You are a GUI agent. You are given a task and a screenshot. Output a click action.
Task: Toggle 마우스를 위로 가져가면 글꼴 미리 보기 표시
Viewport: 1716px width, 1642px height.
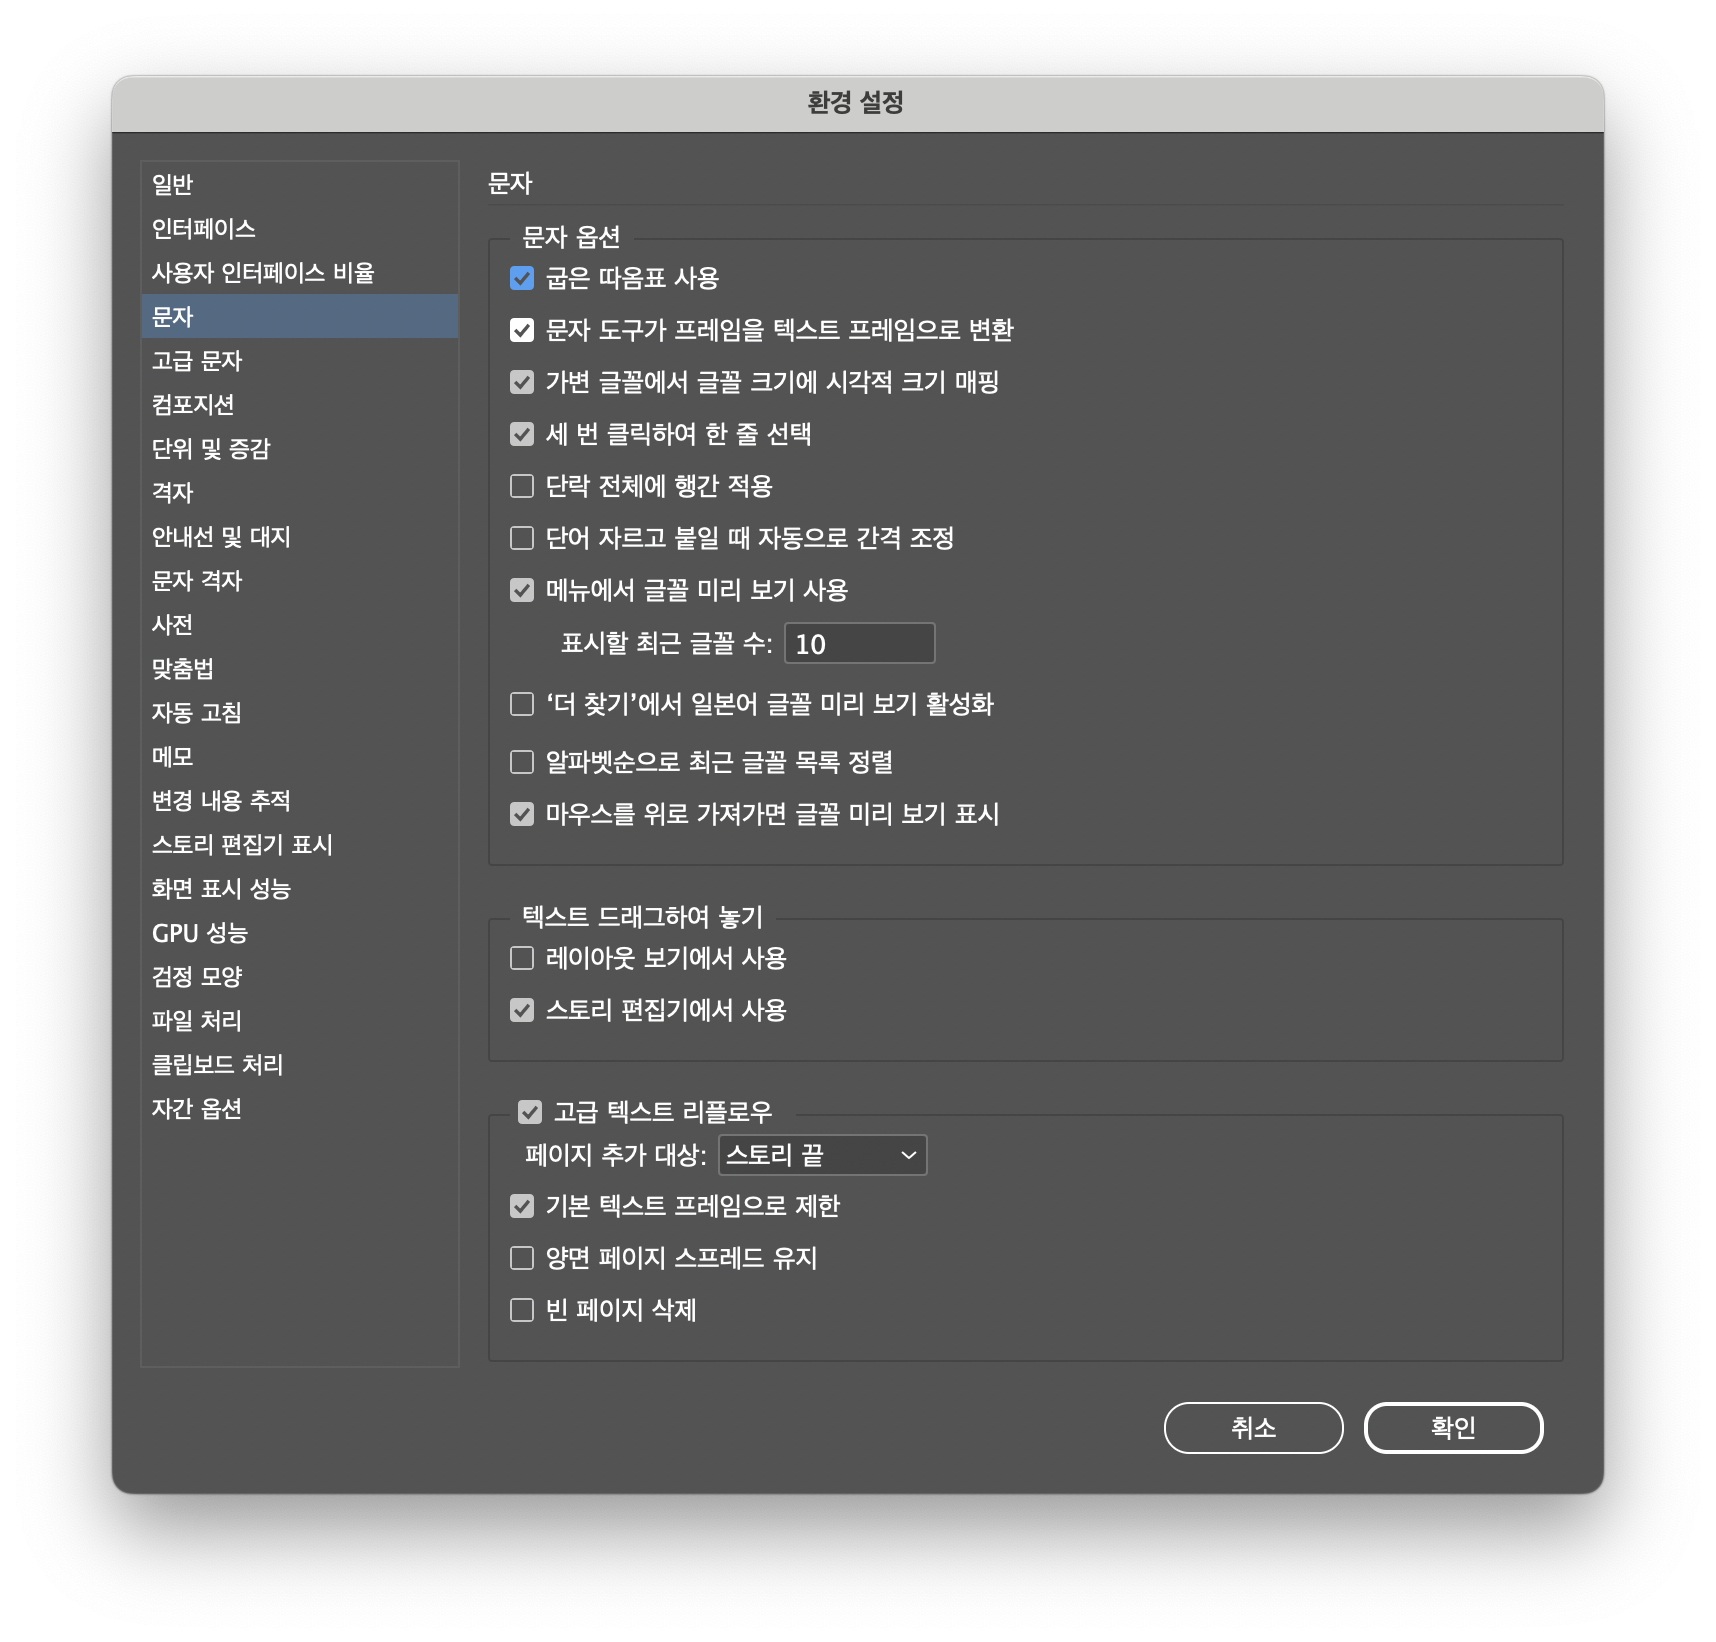click(x=522, y=814)
